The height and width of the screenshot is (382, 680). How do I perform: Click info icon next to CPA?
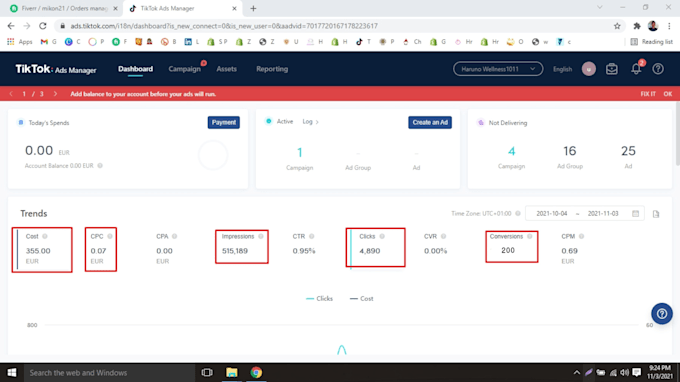click(x=174, y=236)
